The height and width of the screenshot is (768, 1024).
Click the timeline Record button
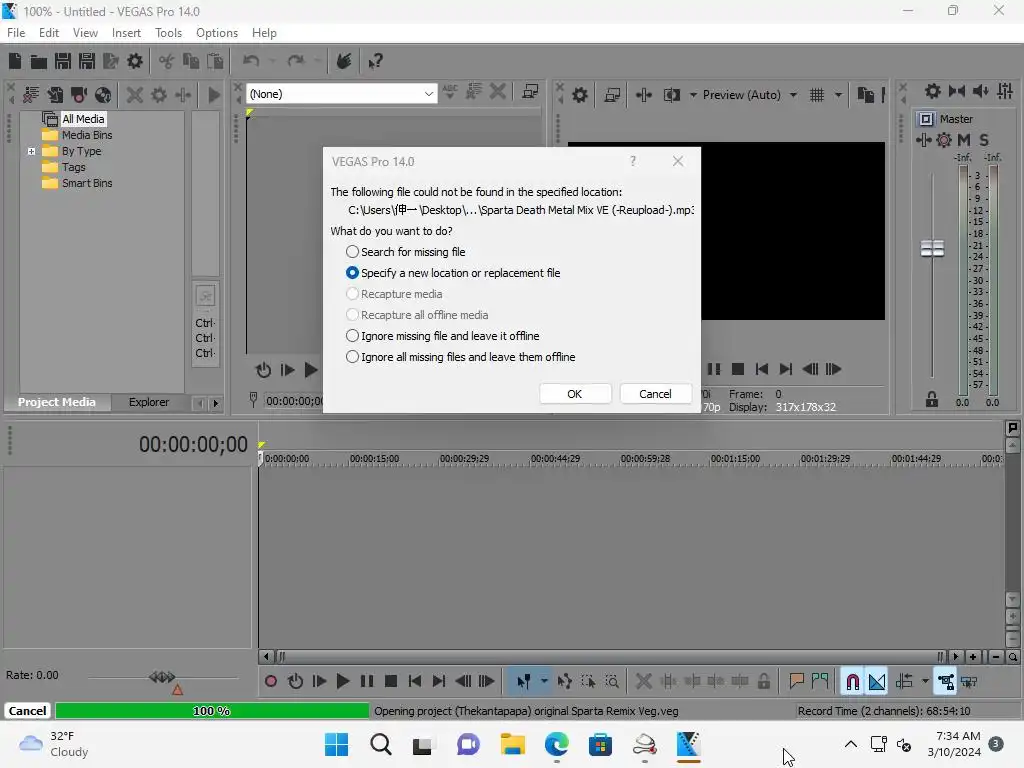tap(270, 681)
